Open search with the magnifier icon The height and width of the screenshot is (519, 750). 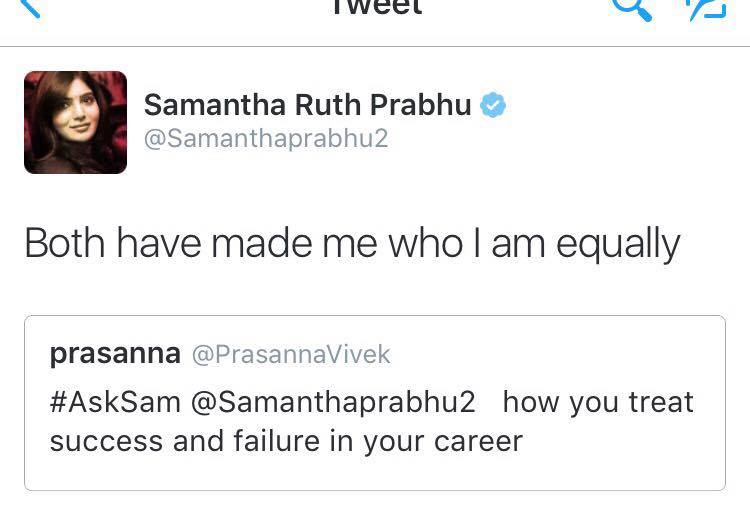click(x=631, y=8)
